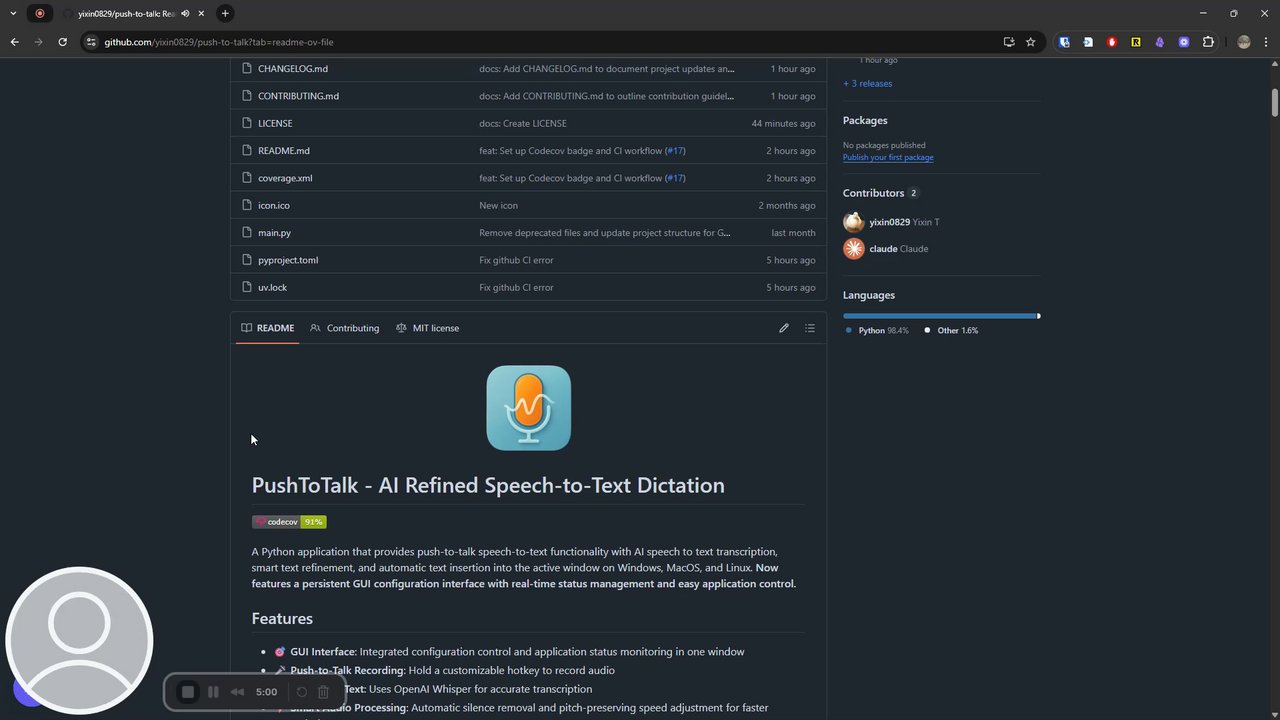The height and width of the screenshot is (720, 1280).
Task: Click the blue shield extension icon
Action: click(x=1064, y=42)
